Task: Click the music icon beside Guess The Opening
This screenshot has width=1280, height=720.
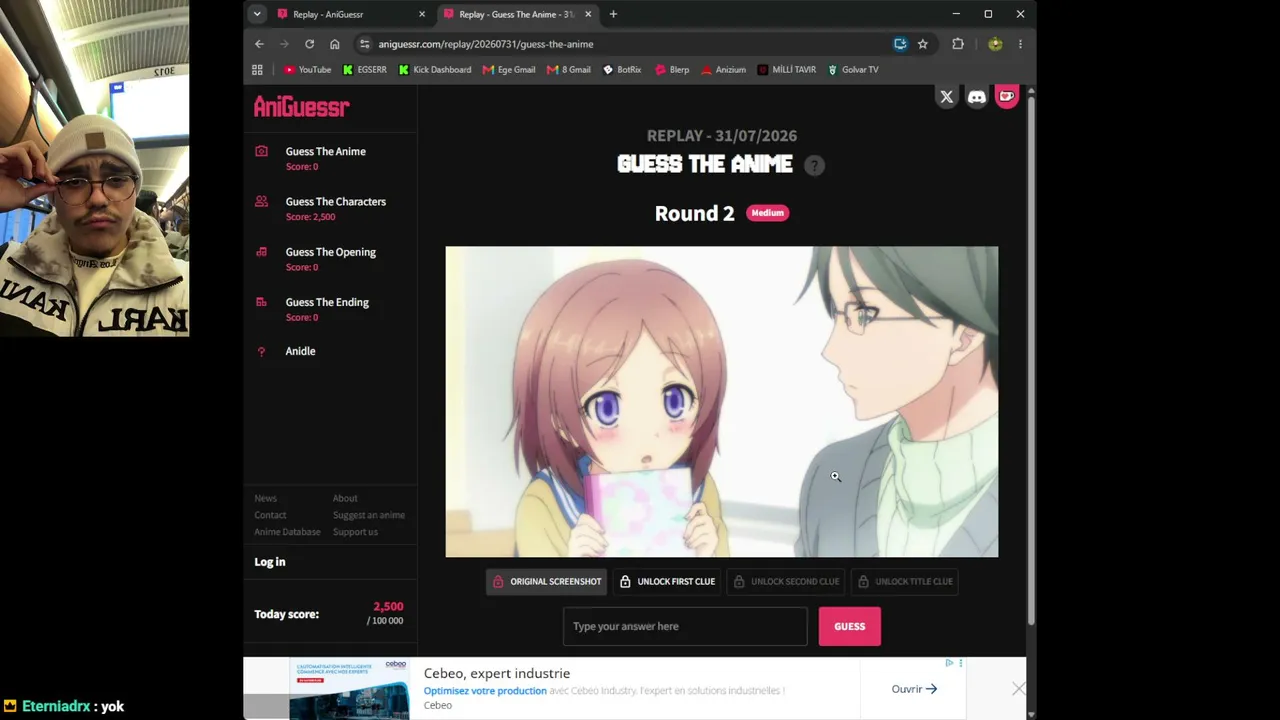Action: (261, 252)
